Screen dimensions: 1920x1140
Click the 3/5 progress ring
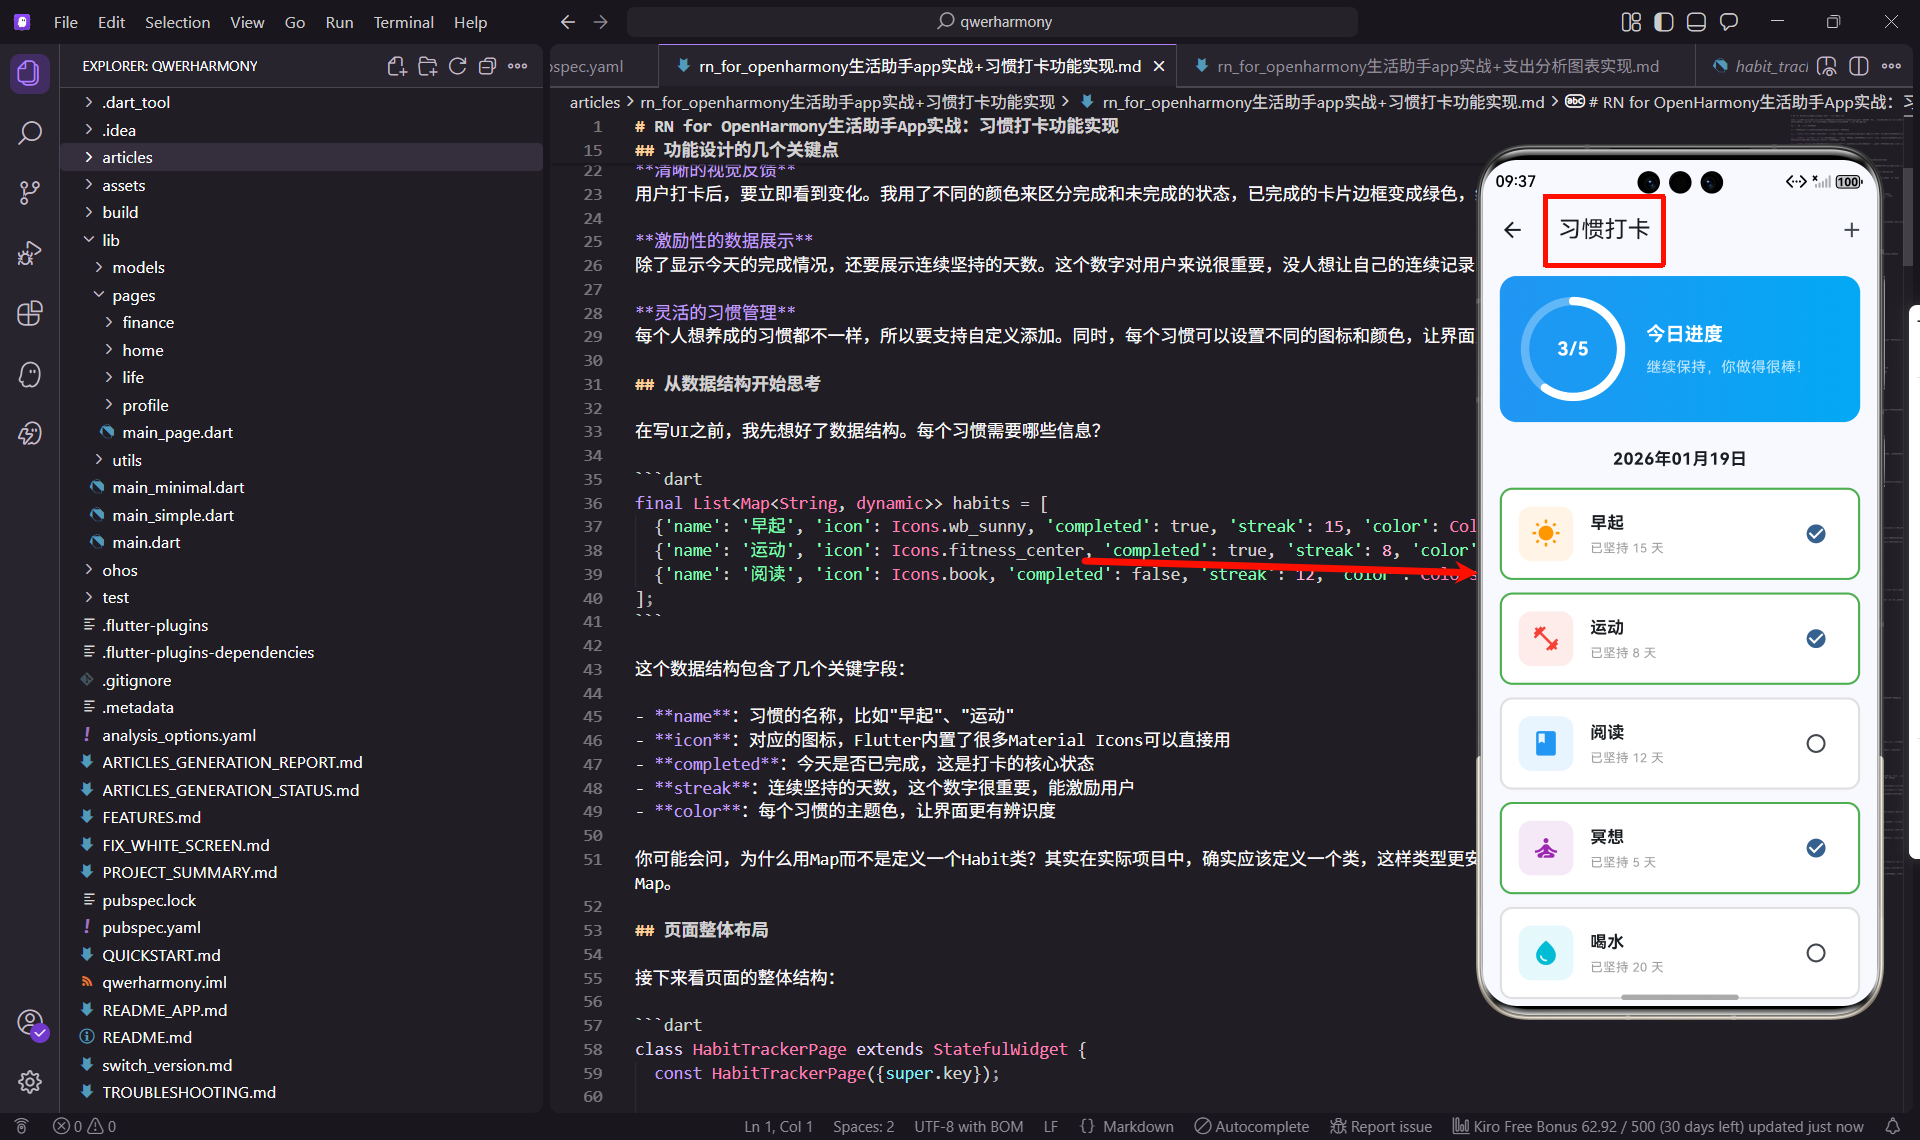[x=1573, y=349]
